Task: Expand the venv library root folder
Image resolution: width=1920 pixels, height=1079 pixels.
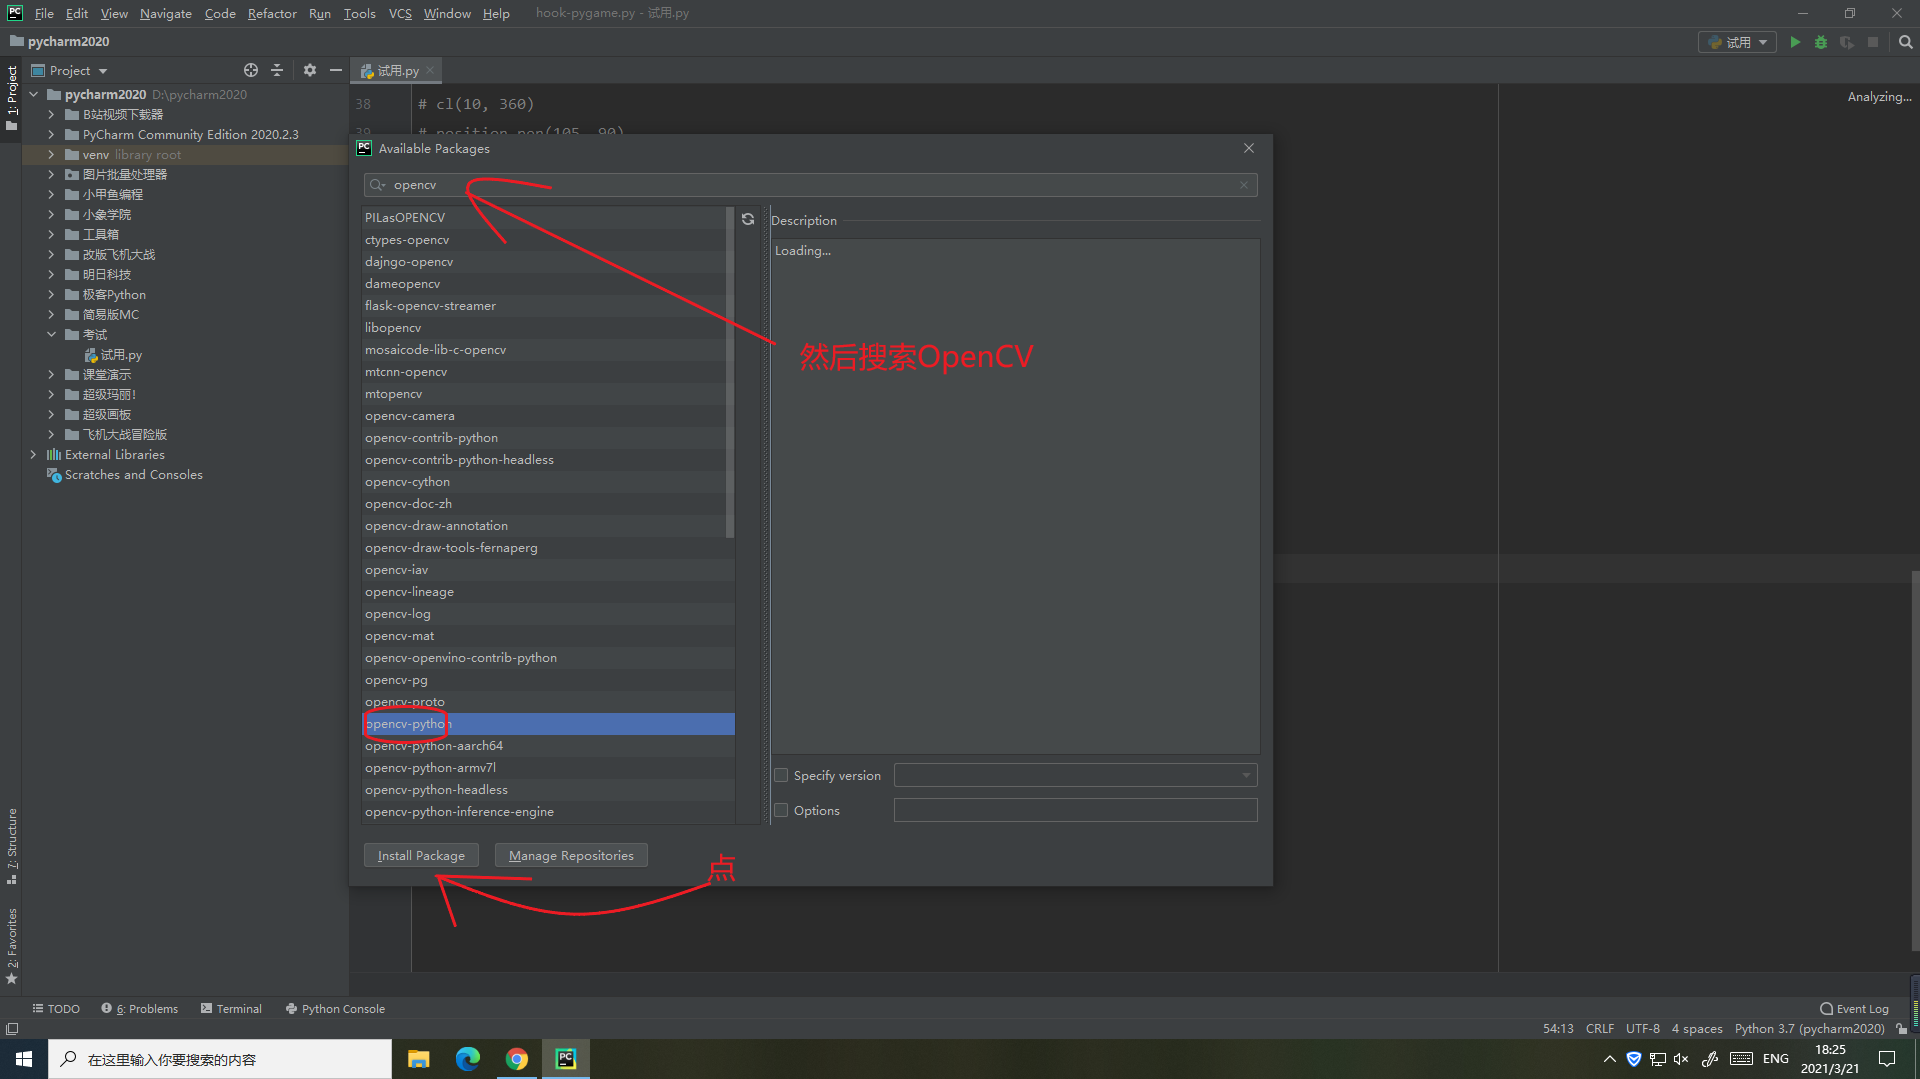Action: click(51, 154)
